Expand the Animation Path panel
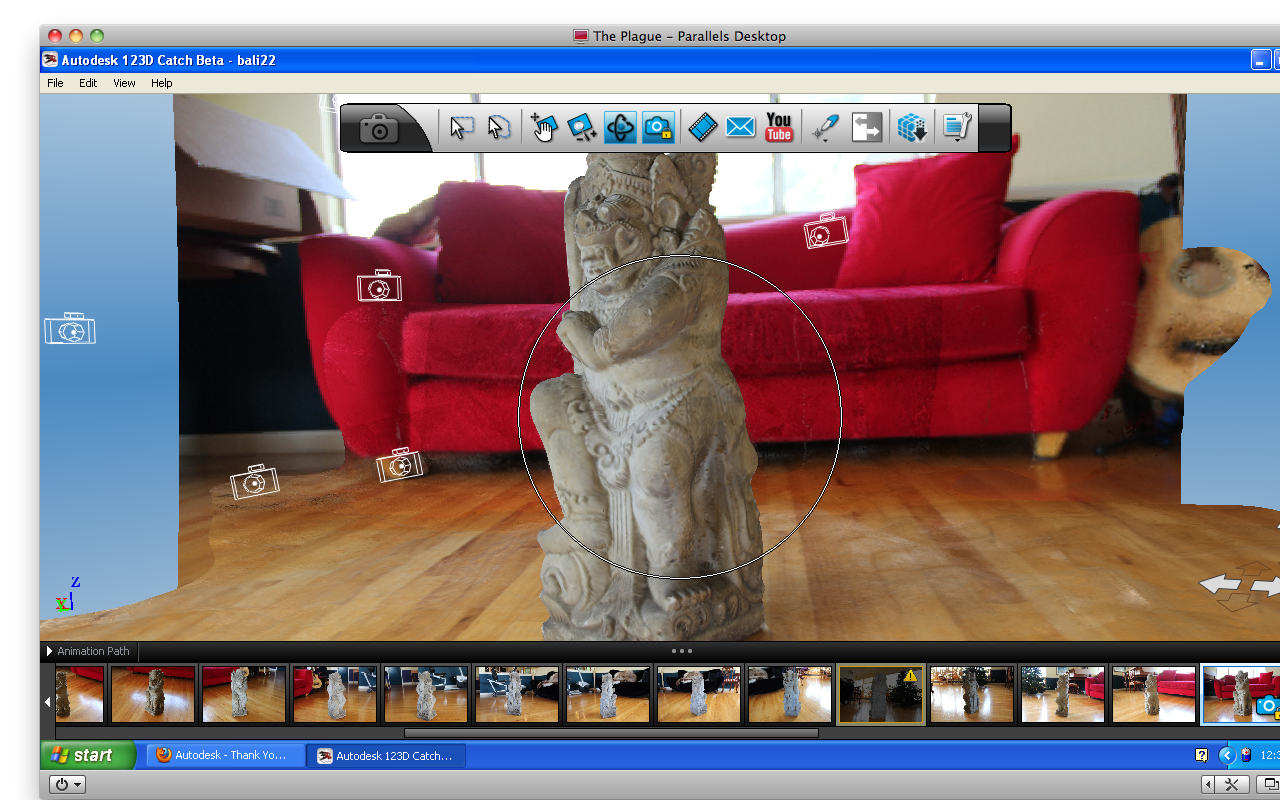 pyautogui.click(x=50, y=651)
